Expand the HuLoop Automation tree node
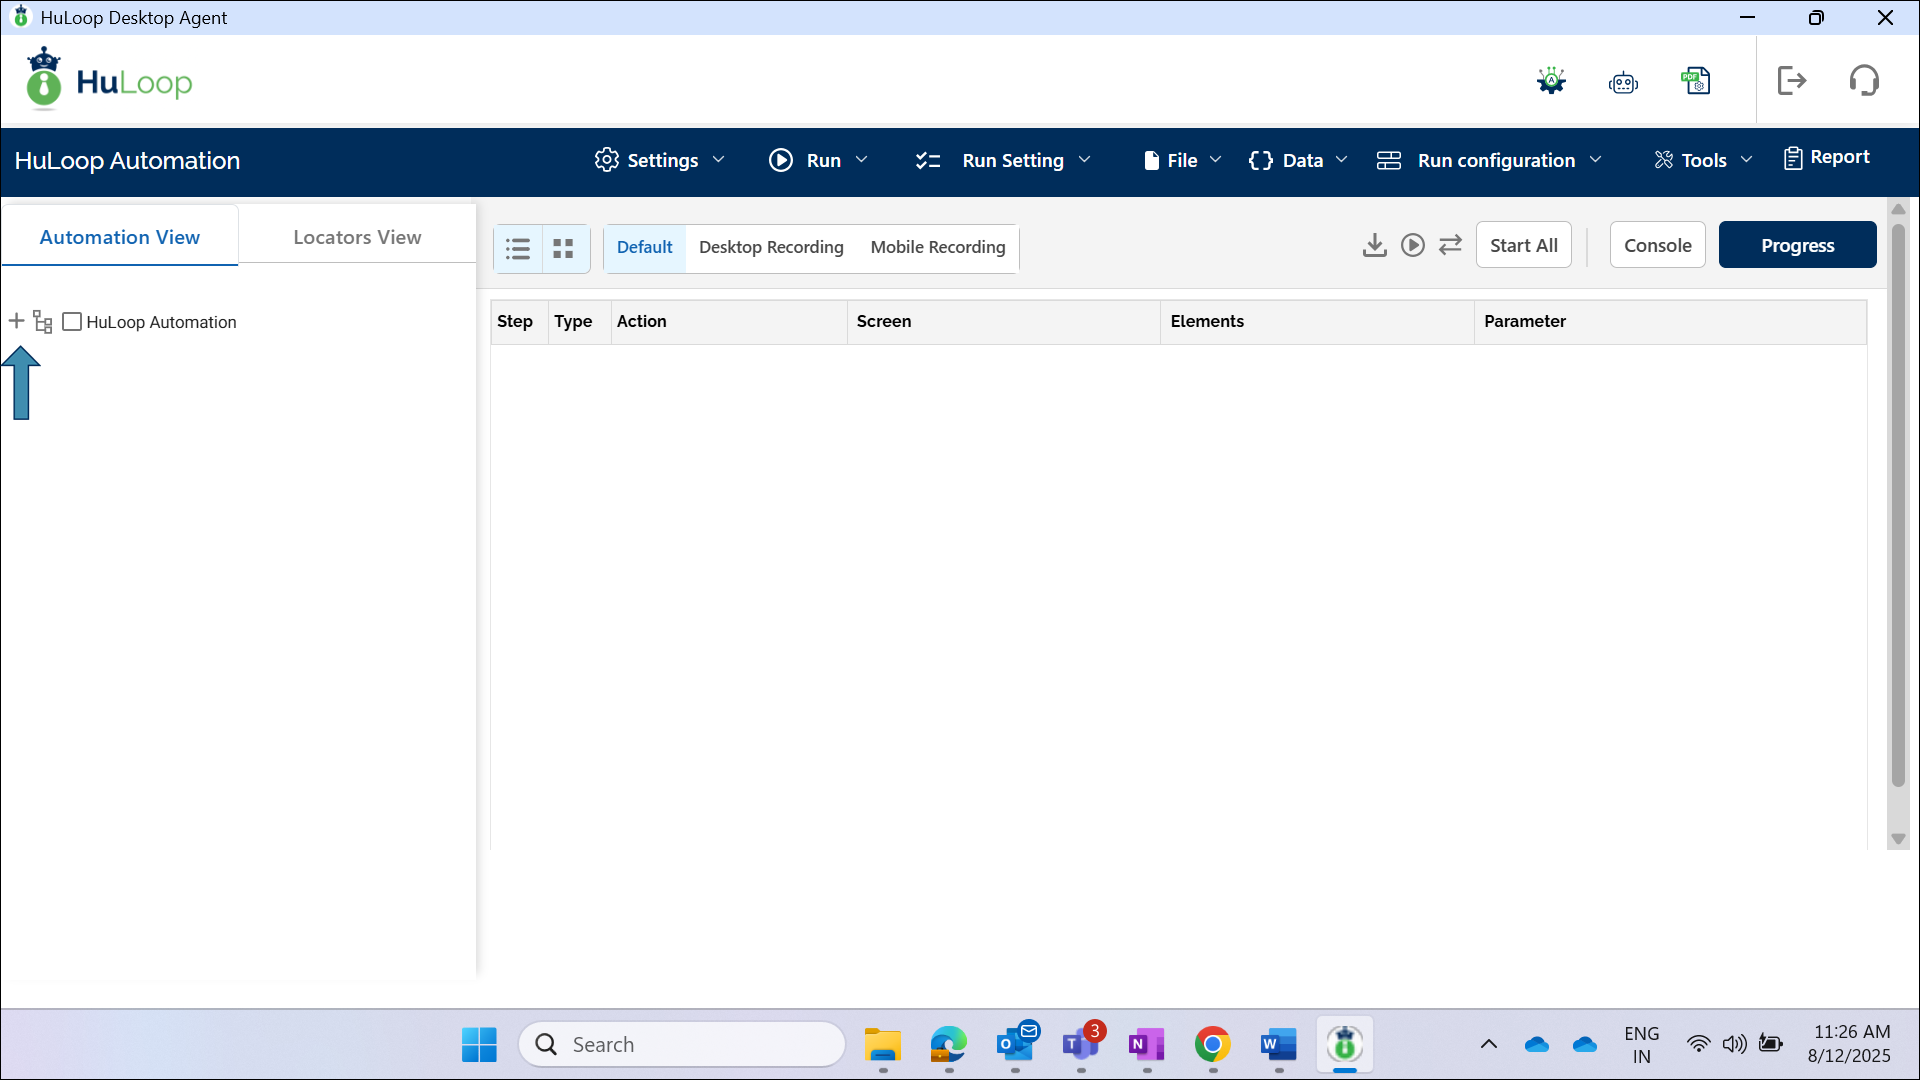Image resolution: width=1920 pixels, height=1080 pixels. pyautogui.click(x=16, y=321)
